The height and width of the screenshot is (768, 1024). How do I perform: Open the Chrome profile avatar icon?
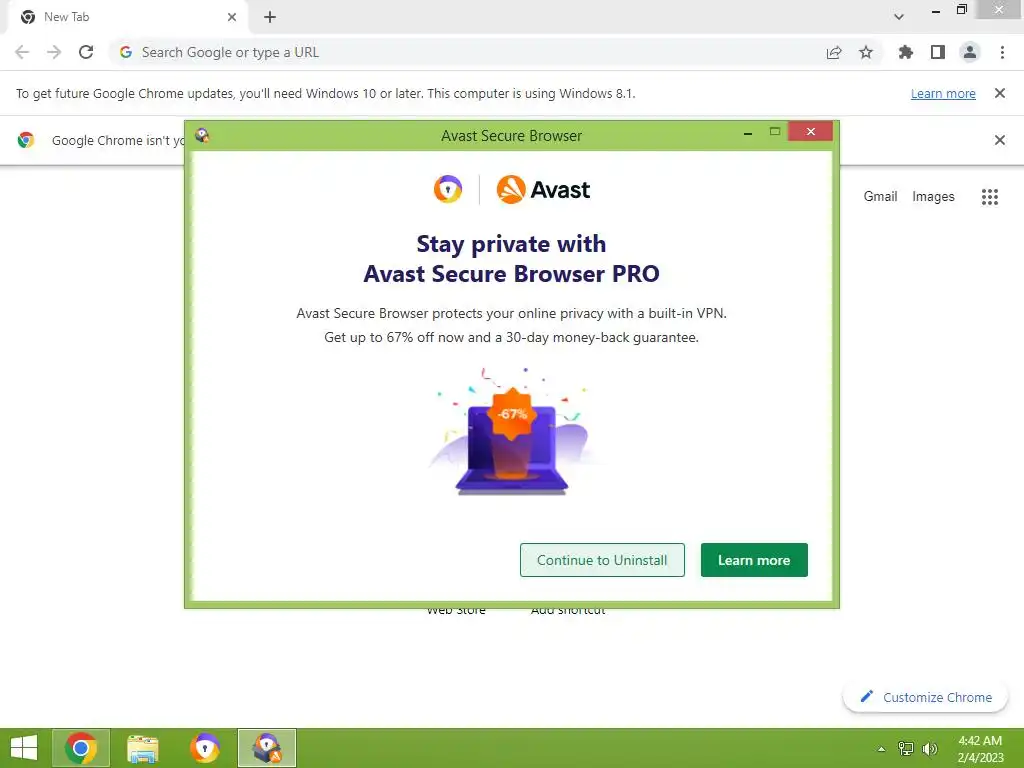pos(970,52)
